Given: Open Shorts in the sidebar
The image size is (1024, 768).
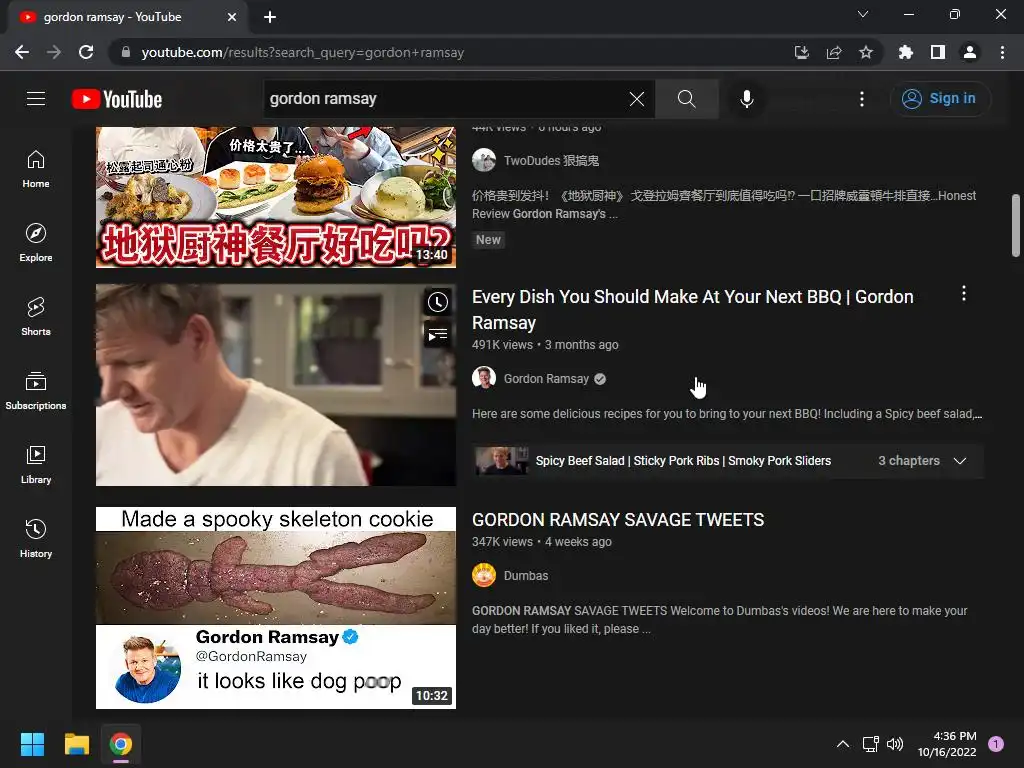Looking at the screenshot, I should pyautogui.click(x=36, y=317).
